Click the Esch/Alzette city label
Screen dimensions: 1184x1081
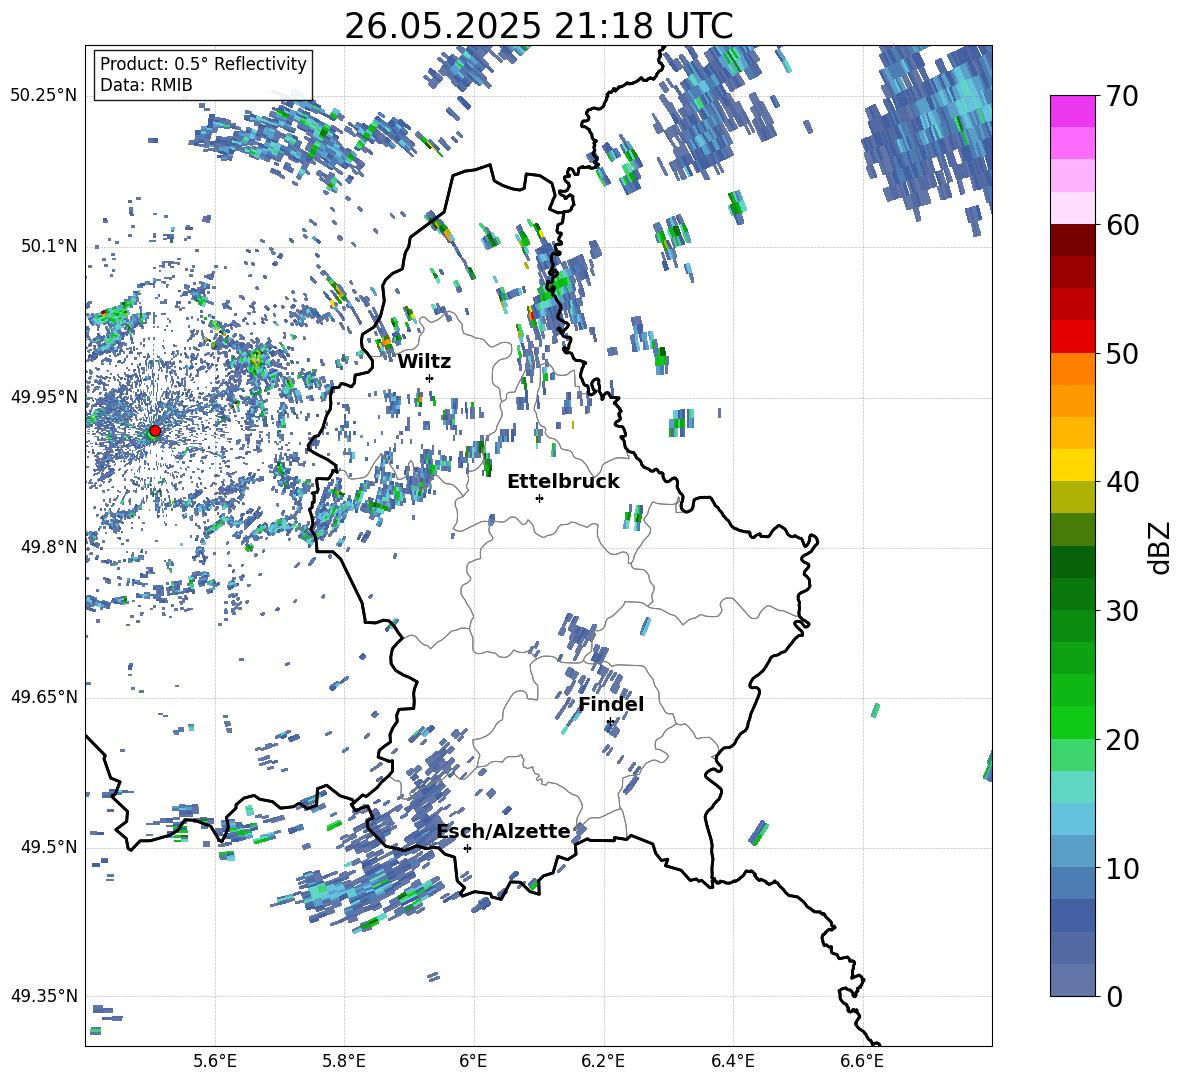tap(503, 831)
